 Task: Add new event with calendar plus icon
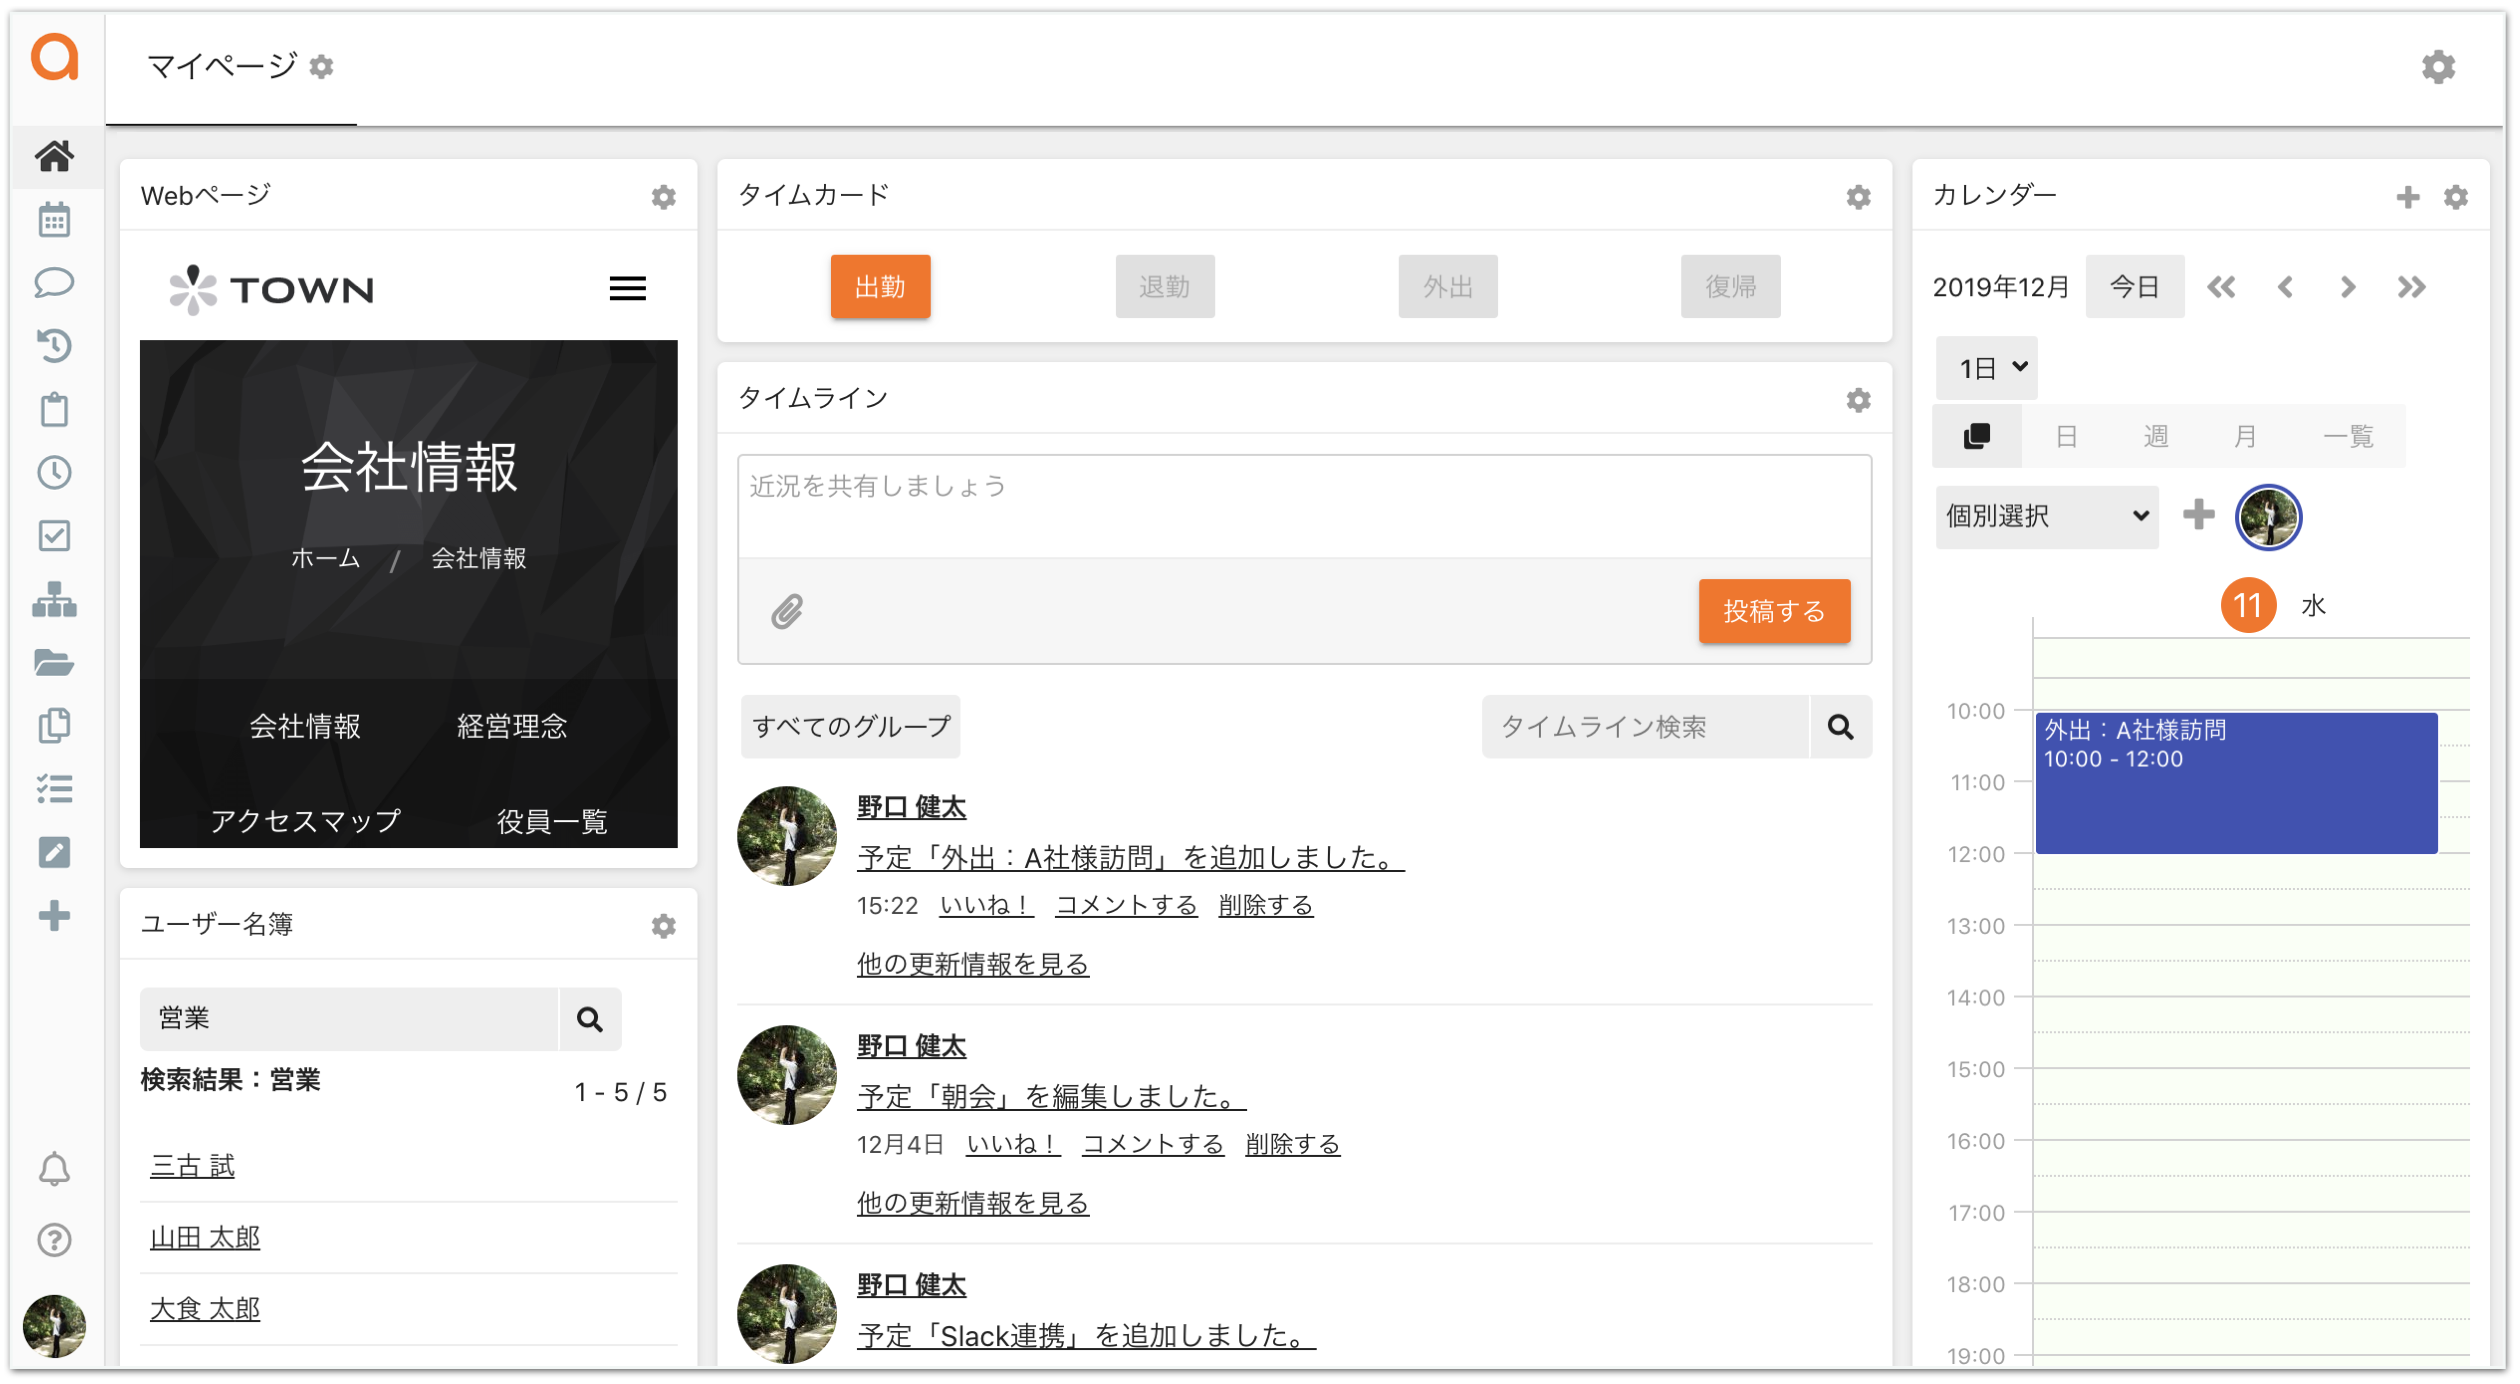point(2408,197)
